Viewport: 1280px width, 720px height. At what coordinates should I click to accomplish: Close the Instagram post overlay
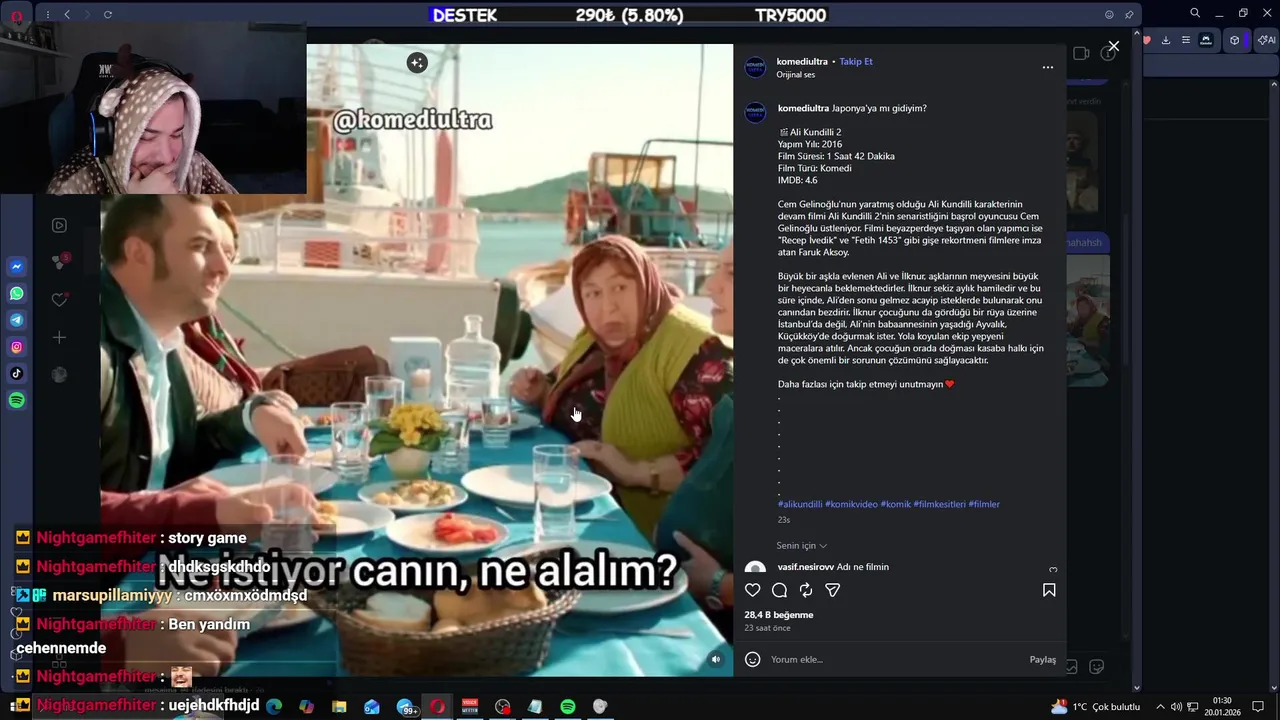coord(1113,46)
